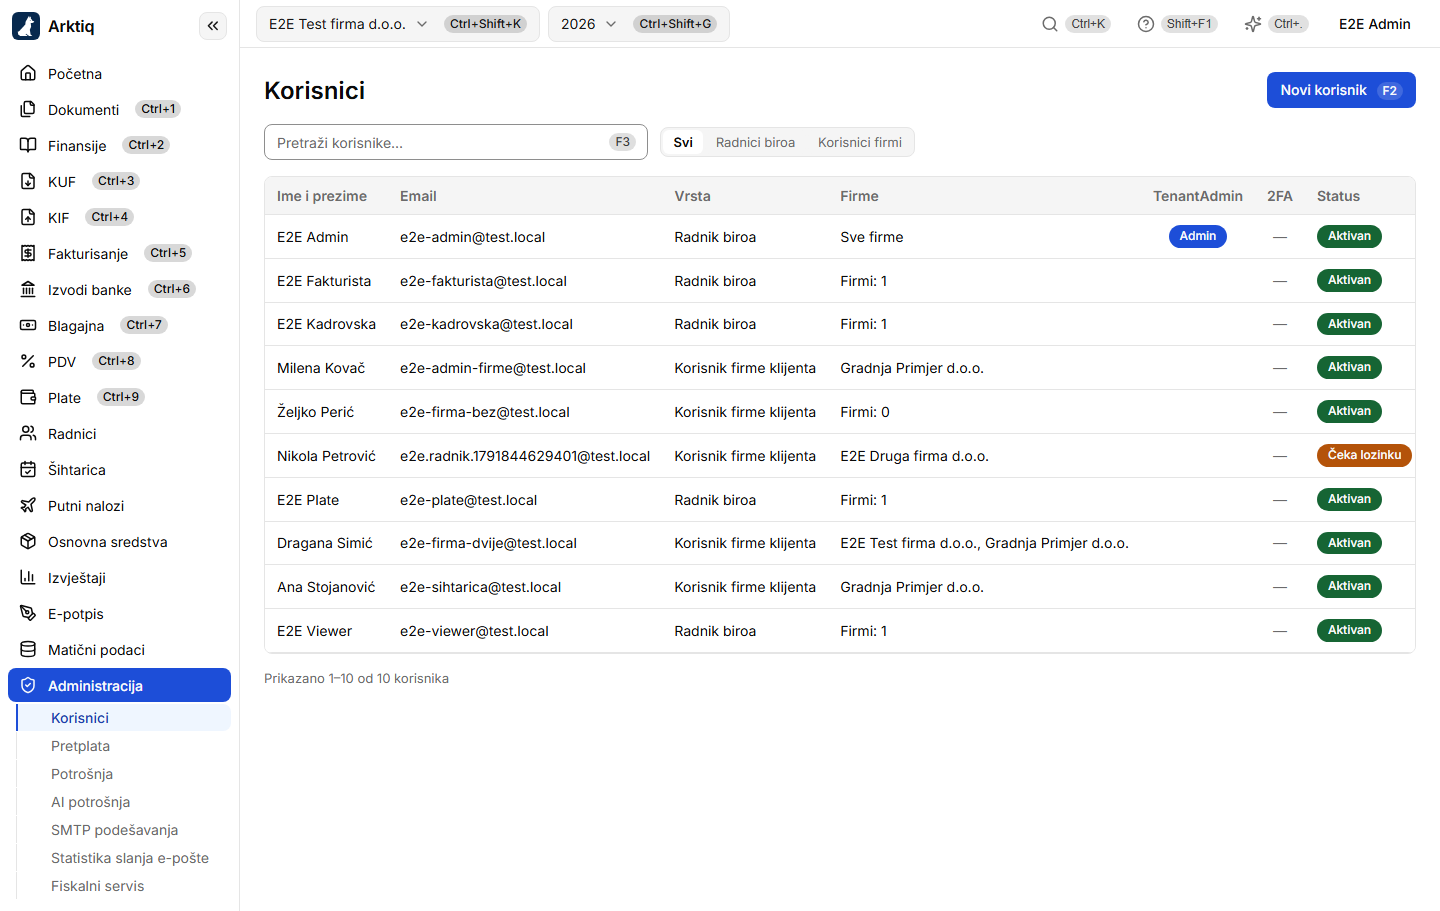1440x911 pixels.
Task: Open the AI assistant sparkle icon
Action: [1253, 24]
